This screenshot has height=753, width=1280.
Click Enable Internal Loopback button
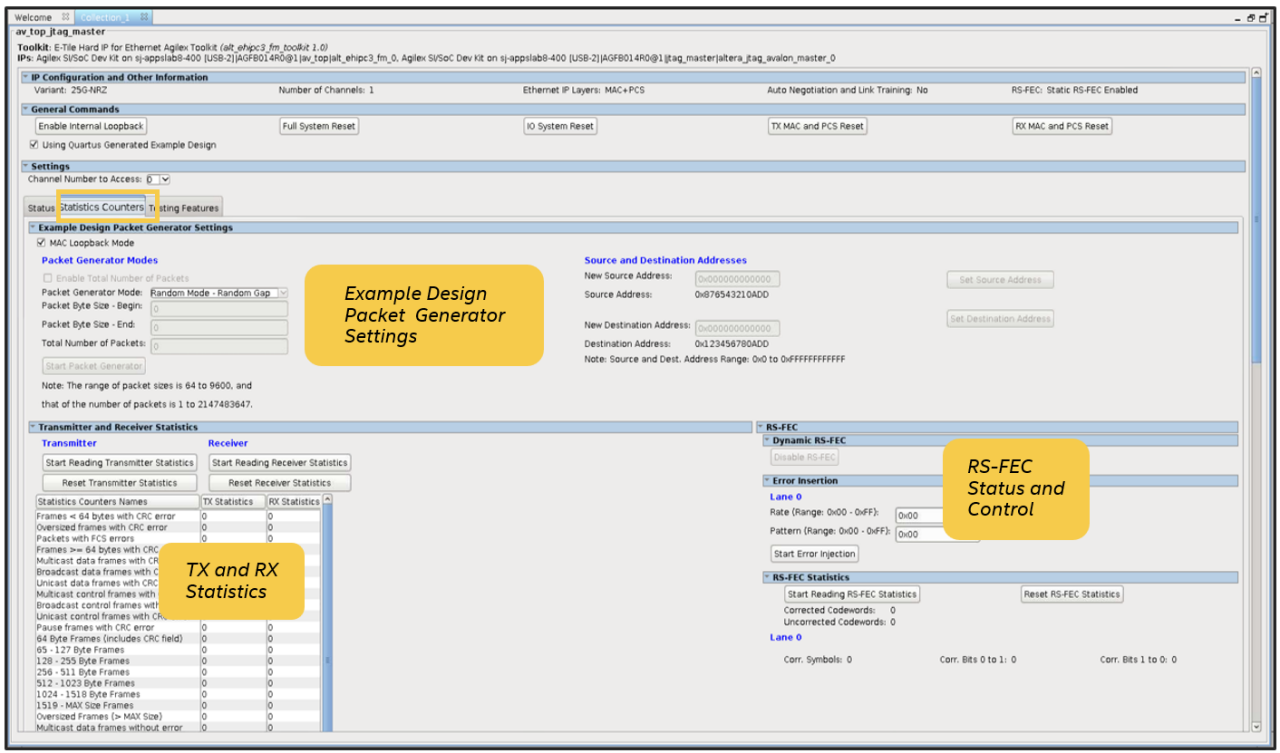click(x=91, y=126)
